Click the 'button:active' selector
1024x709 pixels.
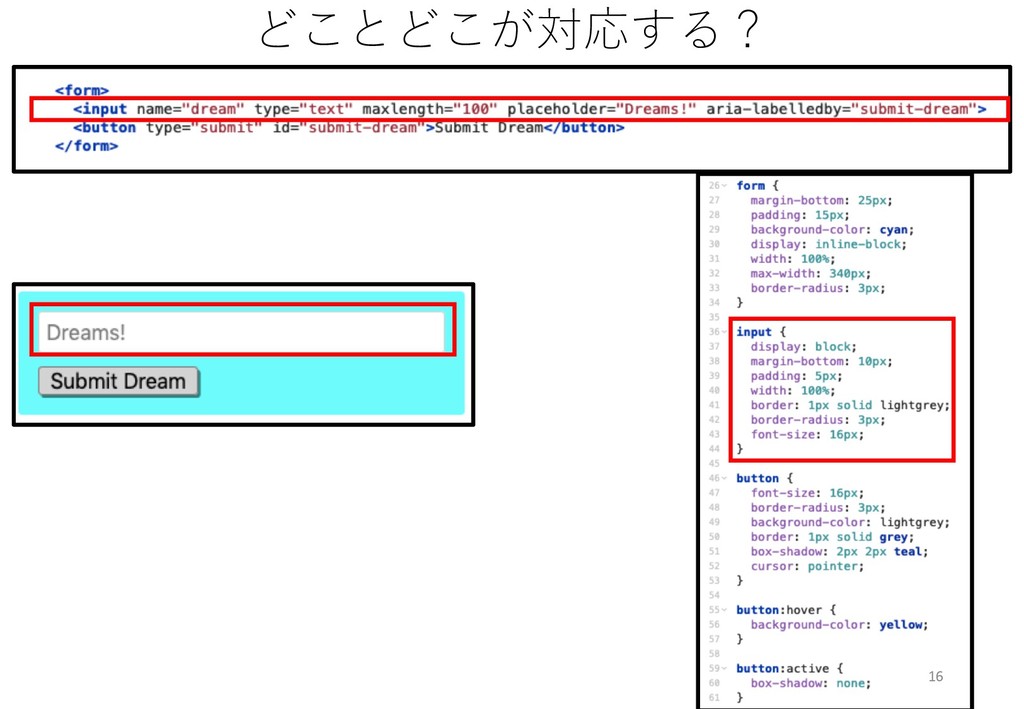[782, 669]
